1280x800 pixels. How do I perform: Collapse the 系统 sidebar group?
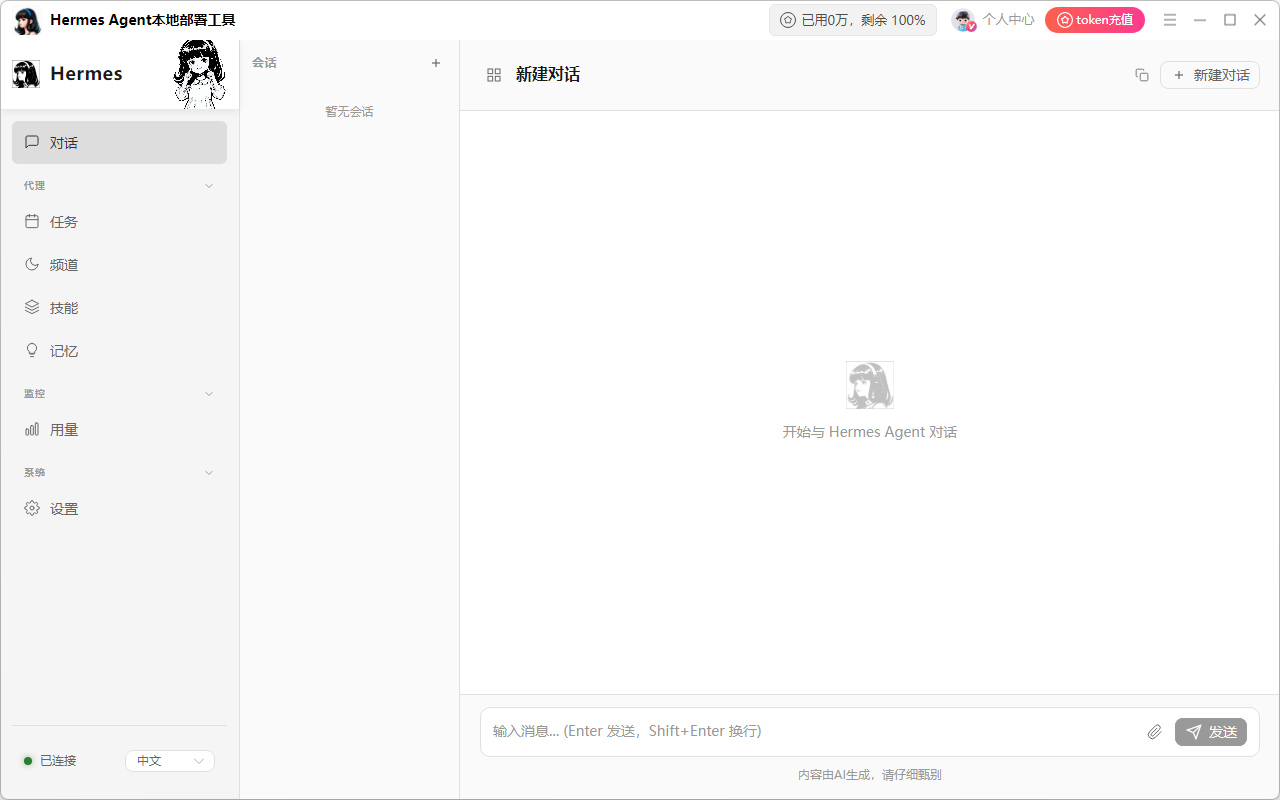click(209, 473)
